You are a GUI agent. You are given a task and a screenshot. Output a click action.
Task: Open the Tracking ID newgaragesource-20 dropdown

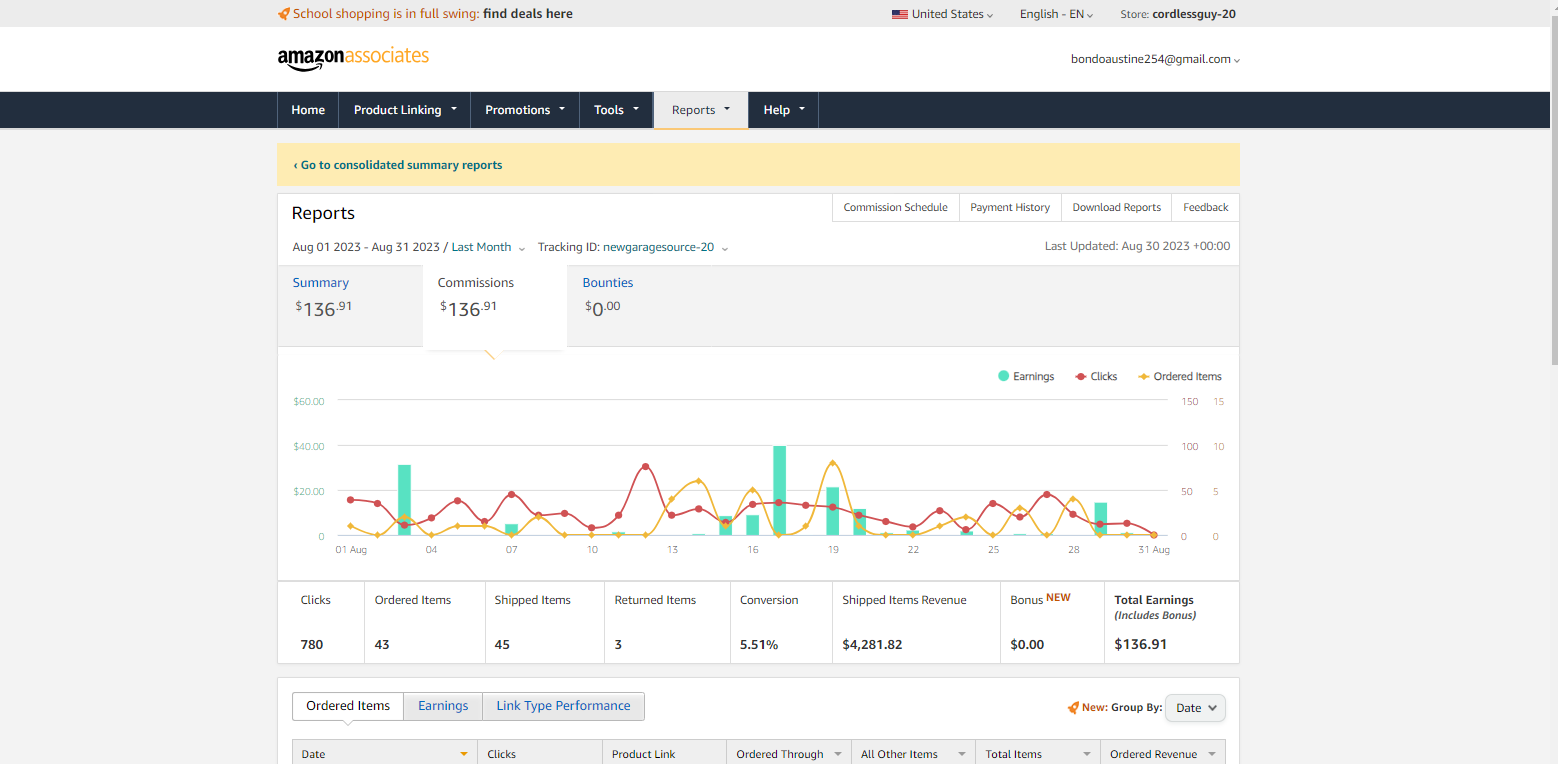tap(632, 247)
